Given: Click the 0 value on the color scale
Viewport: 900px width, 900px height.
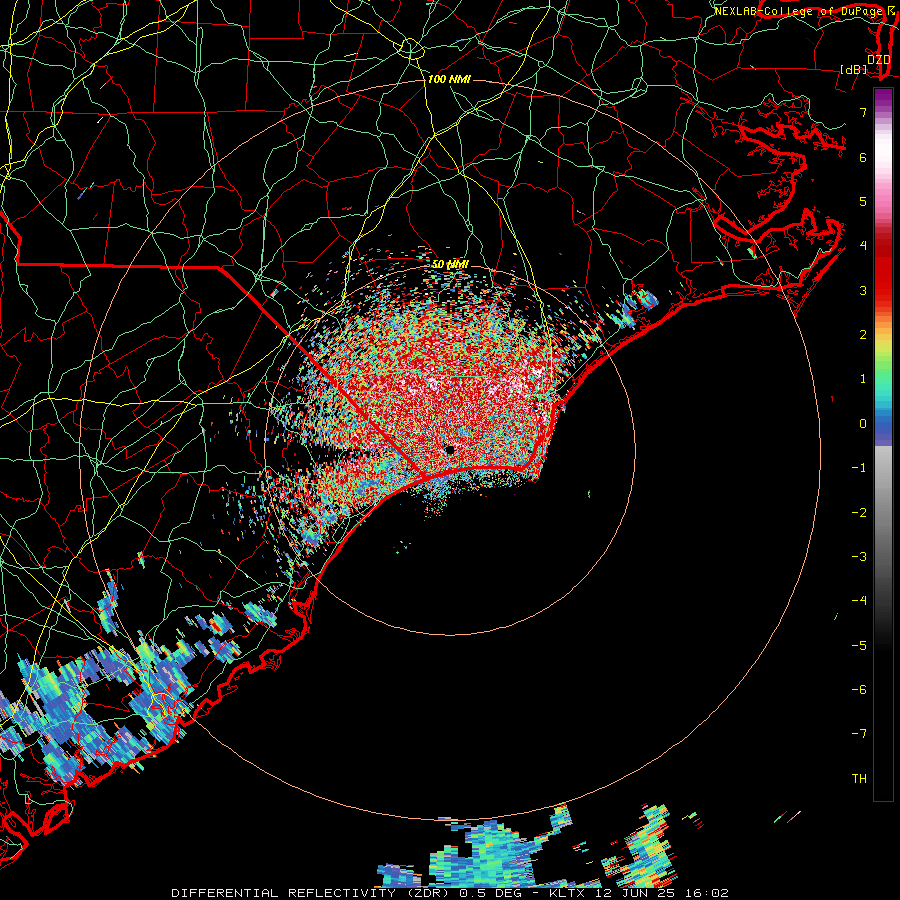Looking at the screenshot, I should (x=863, y=424).
